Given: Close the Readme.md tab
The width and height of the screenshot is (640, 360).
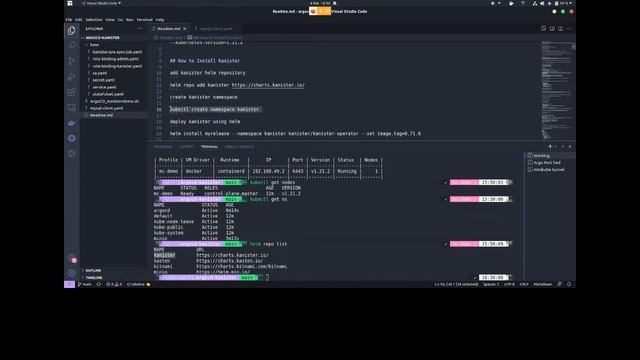Looking at the screenshot, I should coord(185,29).
